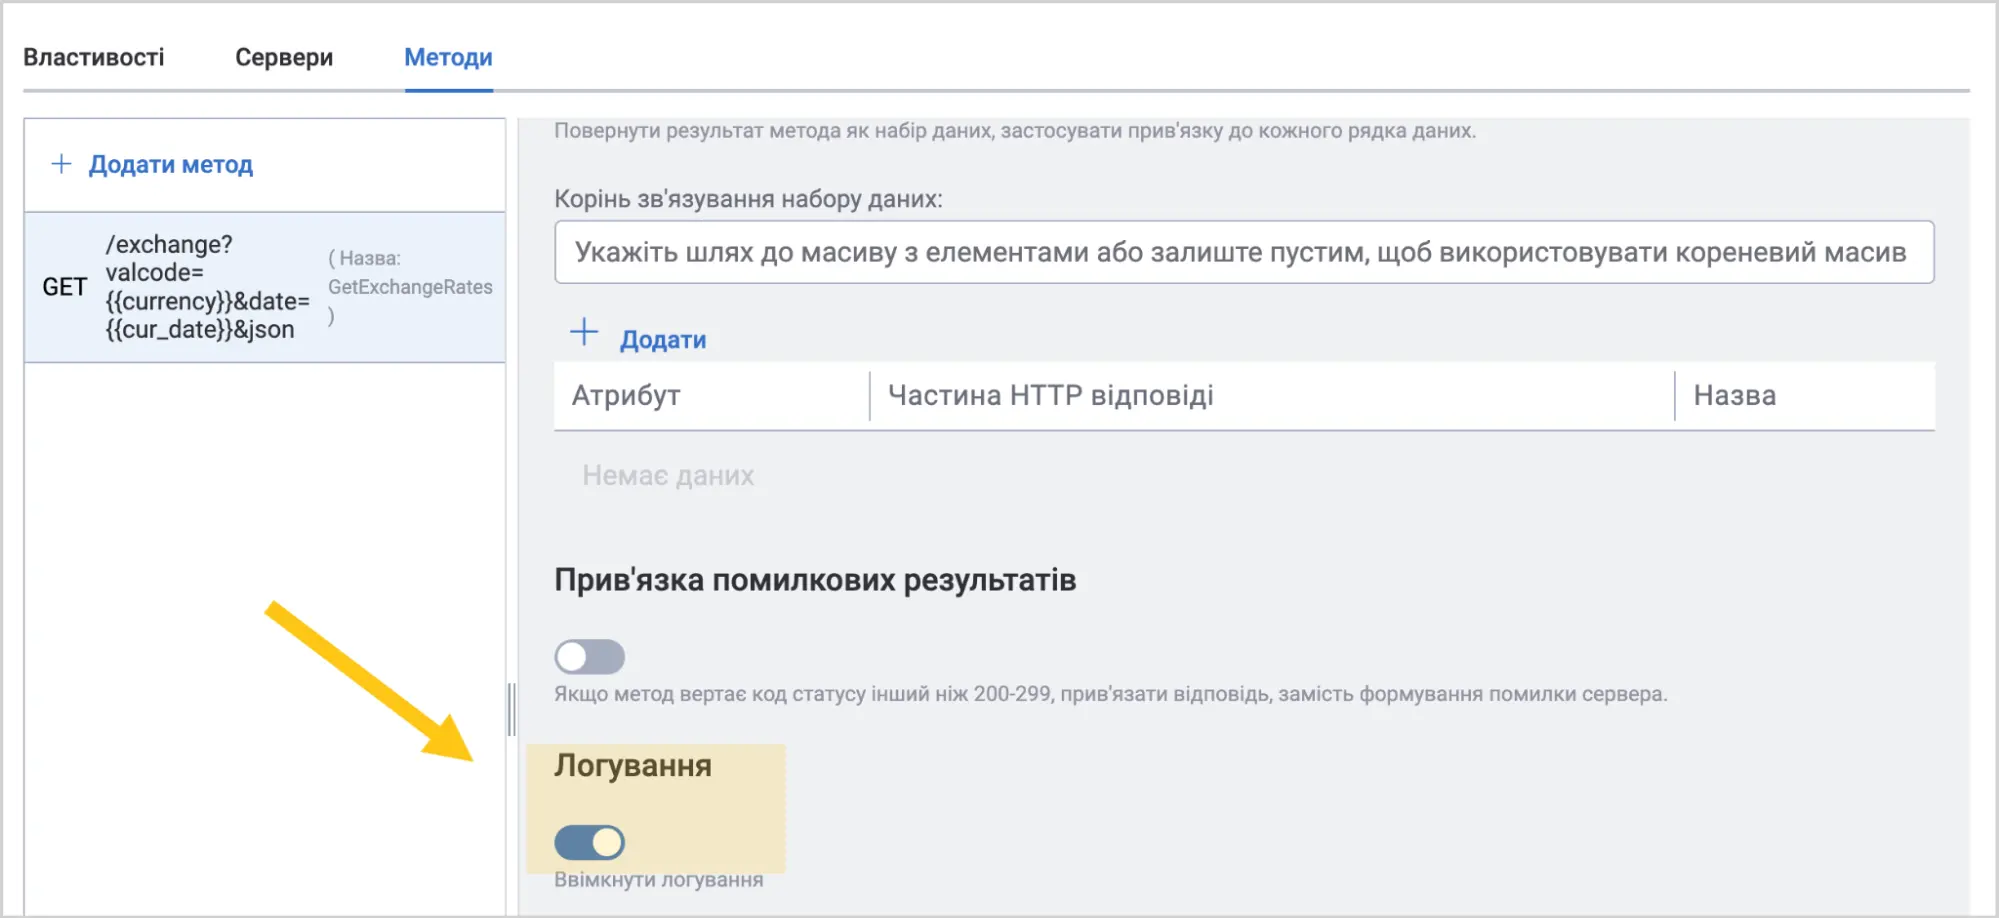Click the Ввімкнути логування caption

658,880
